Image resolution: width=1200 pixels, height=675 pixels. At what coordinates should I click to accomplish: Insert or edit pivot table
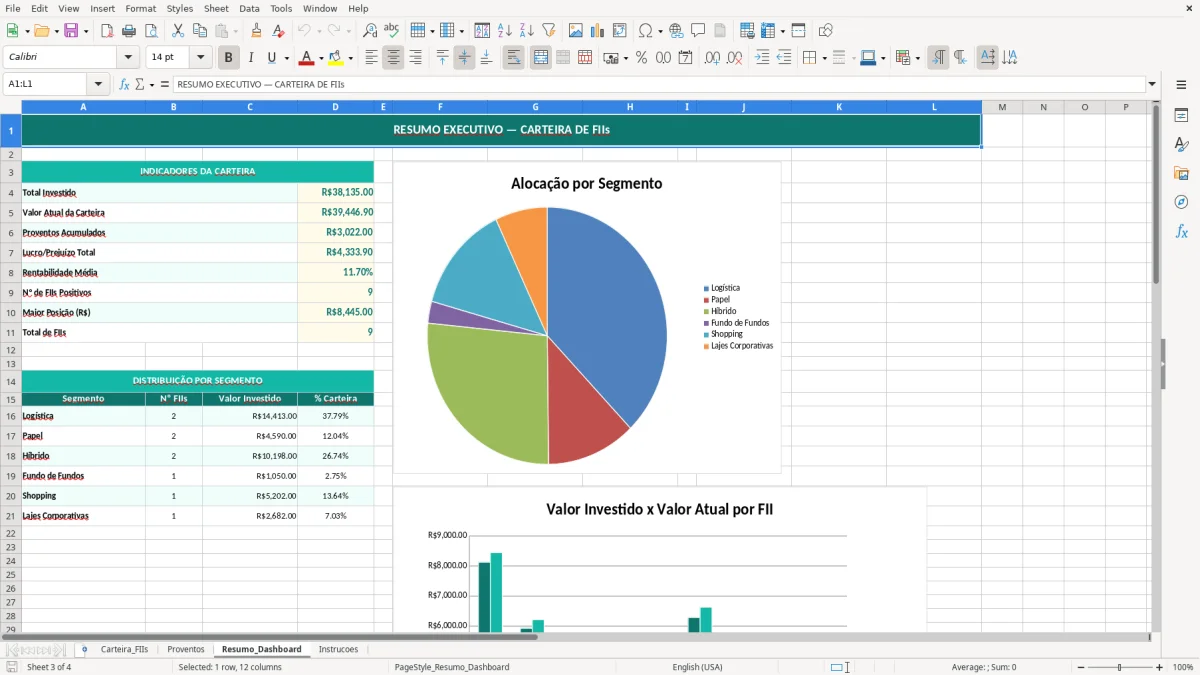620,31
